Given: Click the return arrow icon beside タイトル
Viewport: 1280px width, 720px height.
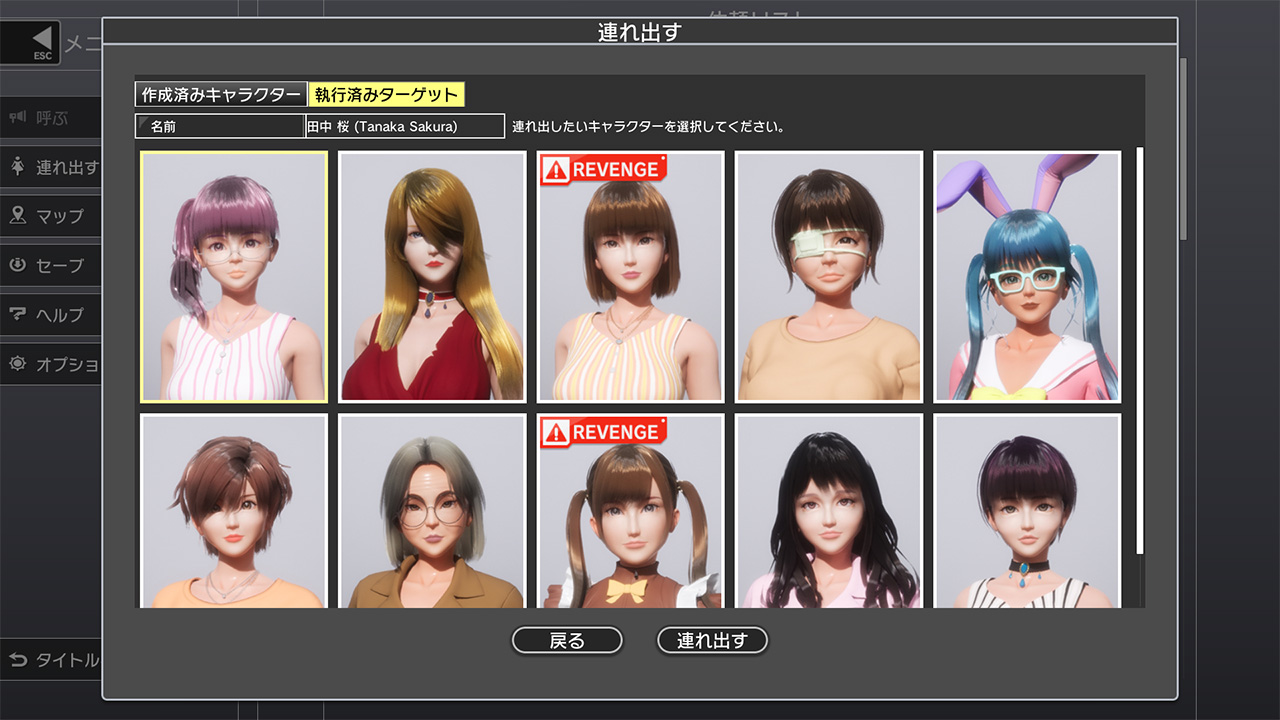Looking at the screenshot, I should 18,660.
